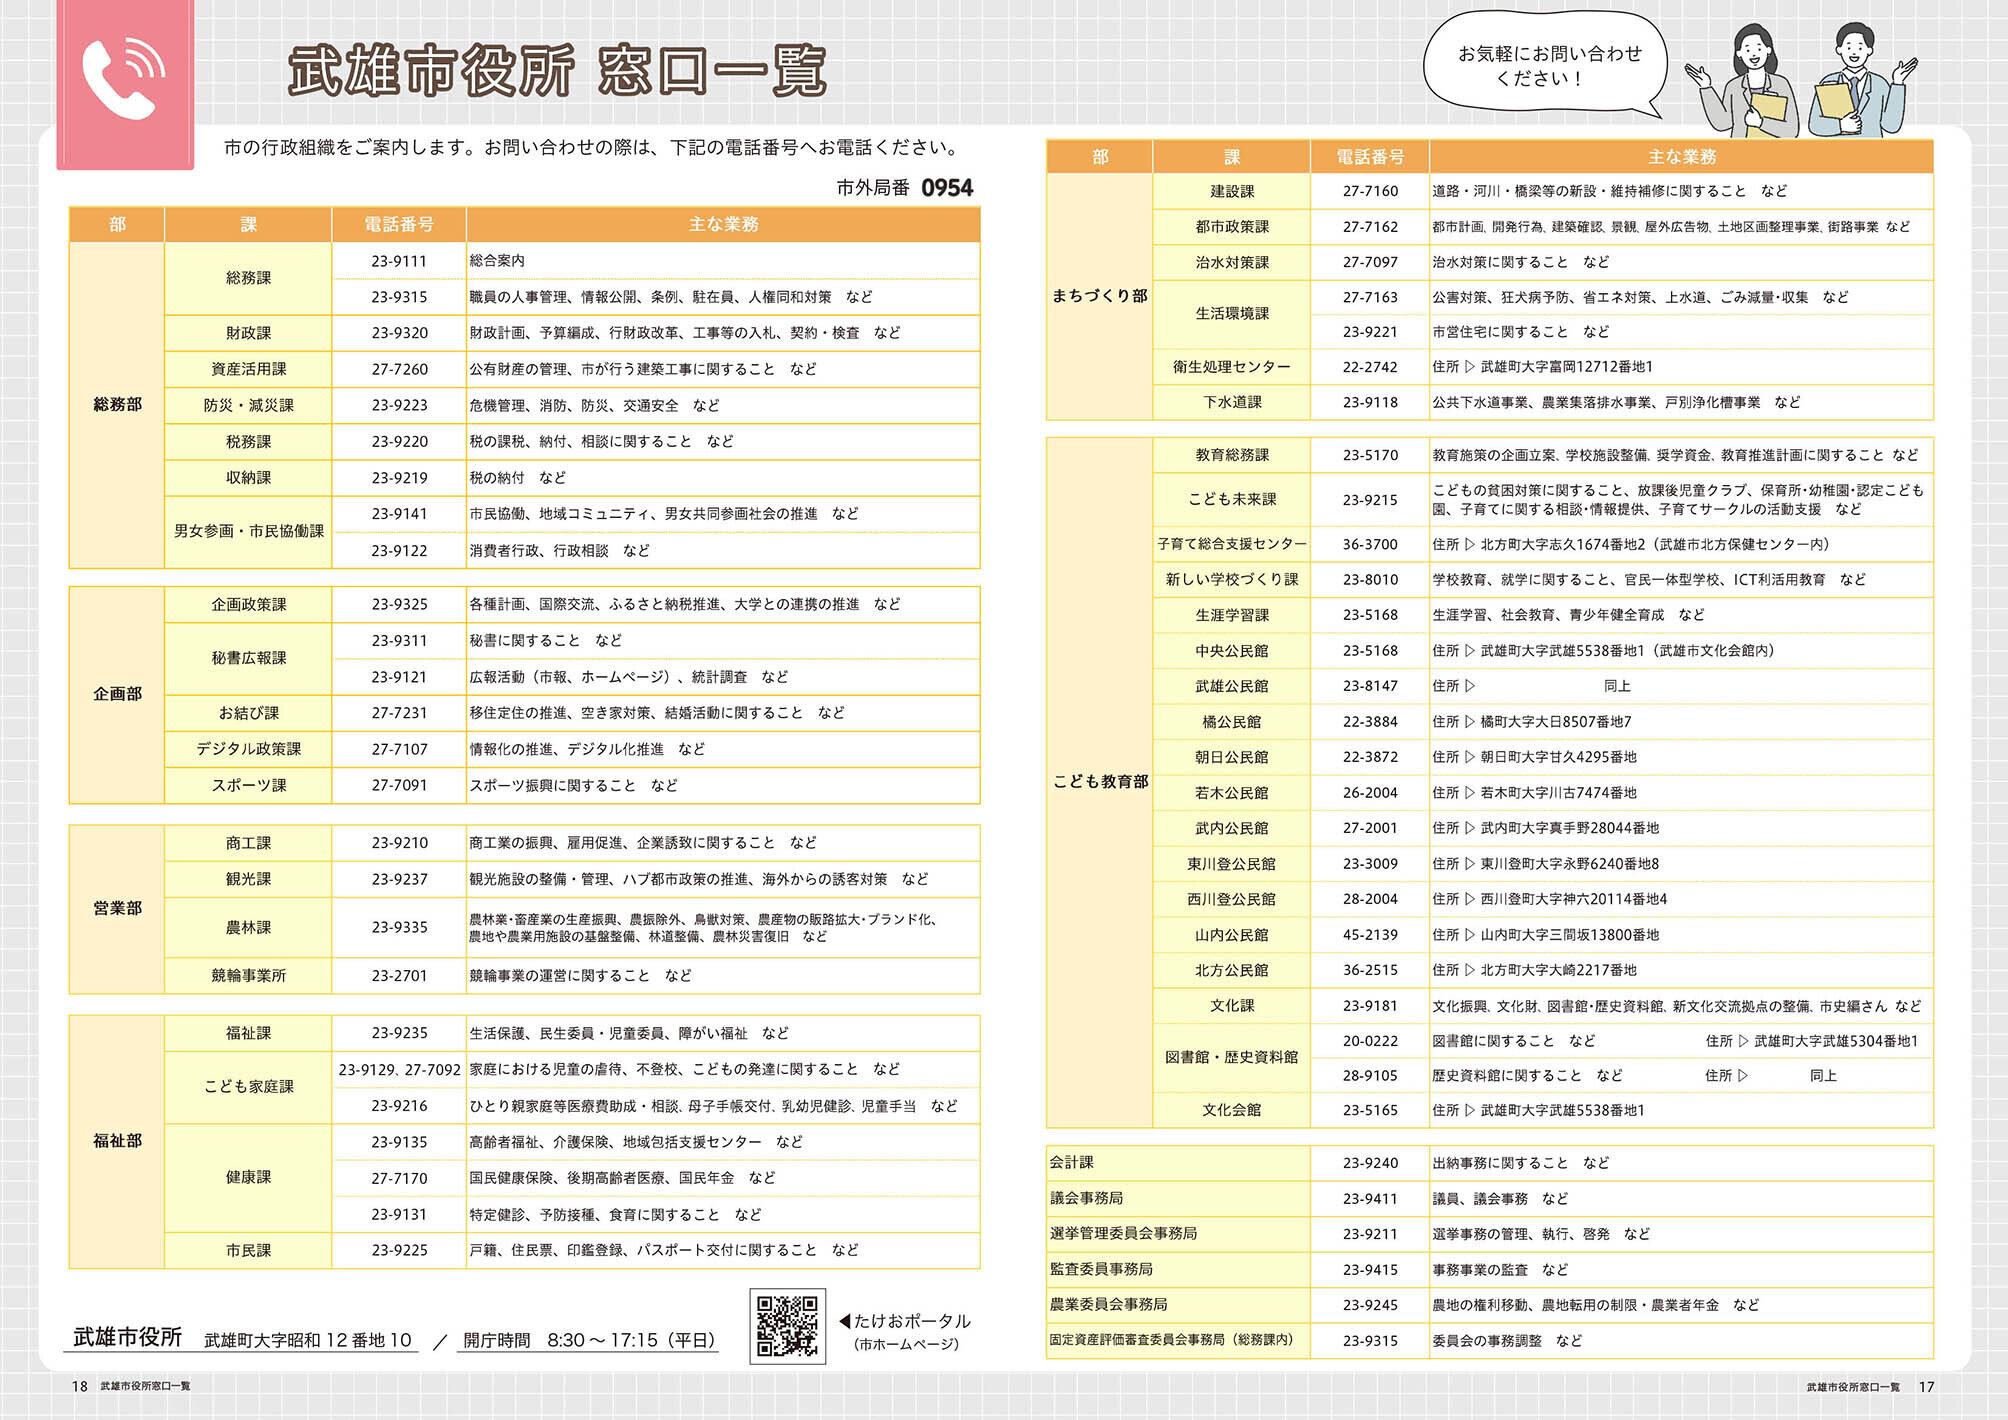The width and height of the screenshot is (2008, 1420).
Task: Click the 健康課 cell
Action: pos(248,1177)
